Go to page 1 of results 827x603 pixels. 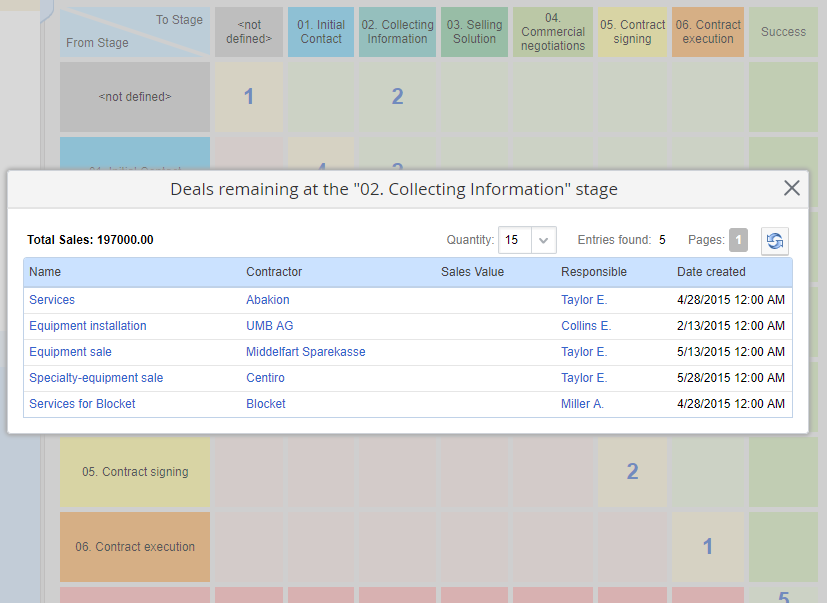coord(738,240)
